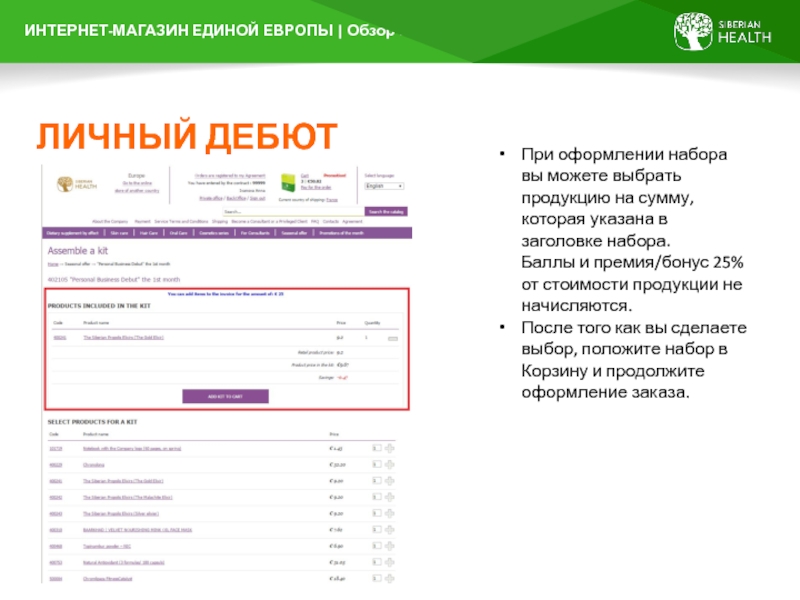Image resolution: width=800 pixels, height=600 pixels.
Task: Open the For Consultants menu
Action: [255, 233]
